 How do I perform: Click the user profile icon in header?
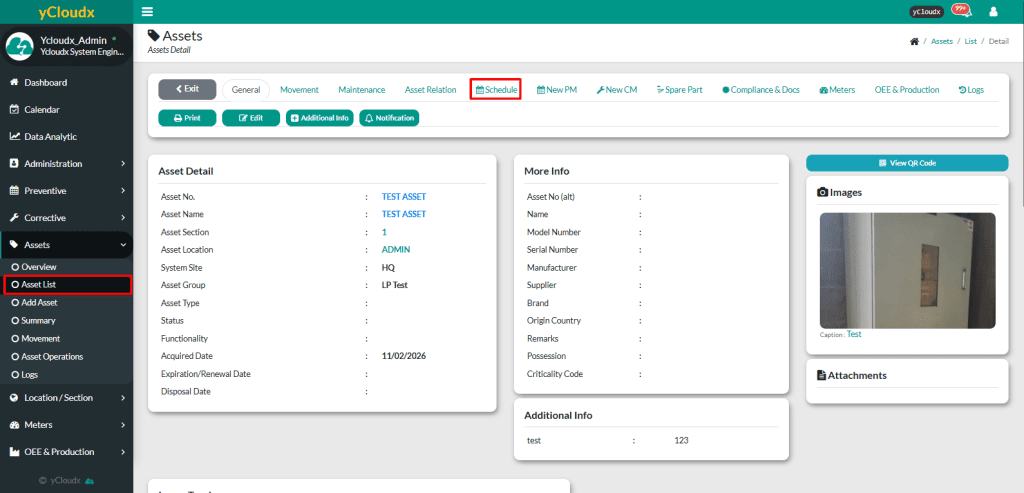993,12
